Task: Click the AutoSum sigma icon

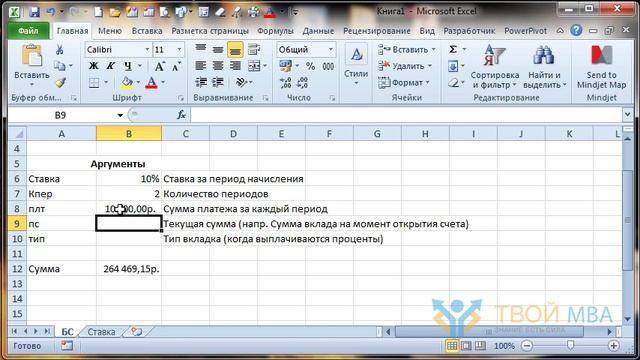Action: pos(453,49)
